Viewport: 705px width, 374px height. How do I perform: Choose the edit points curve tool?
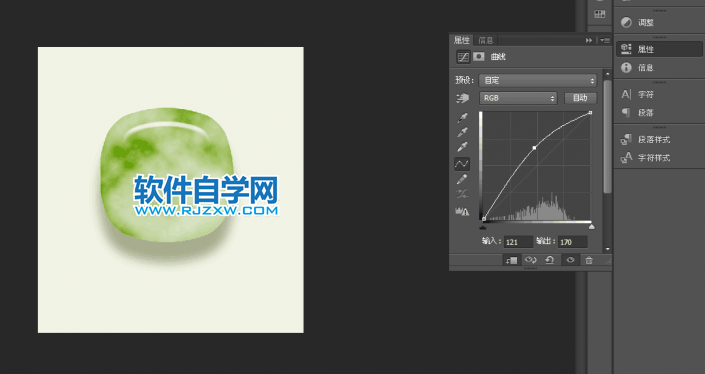click(x=462, y=164)
